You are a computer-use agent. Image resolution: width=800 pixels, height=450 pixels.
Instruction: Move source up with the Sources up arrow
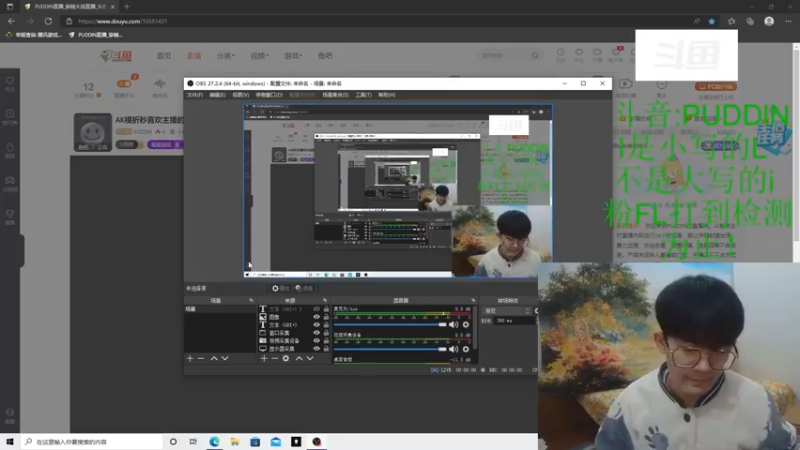coord(299,359)
